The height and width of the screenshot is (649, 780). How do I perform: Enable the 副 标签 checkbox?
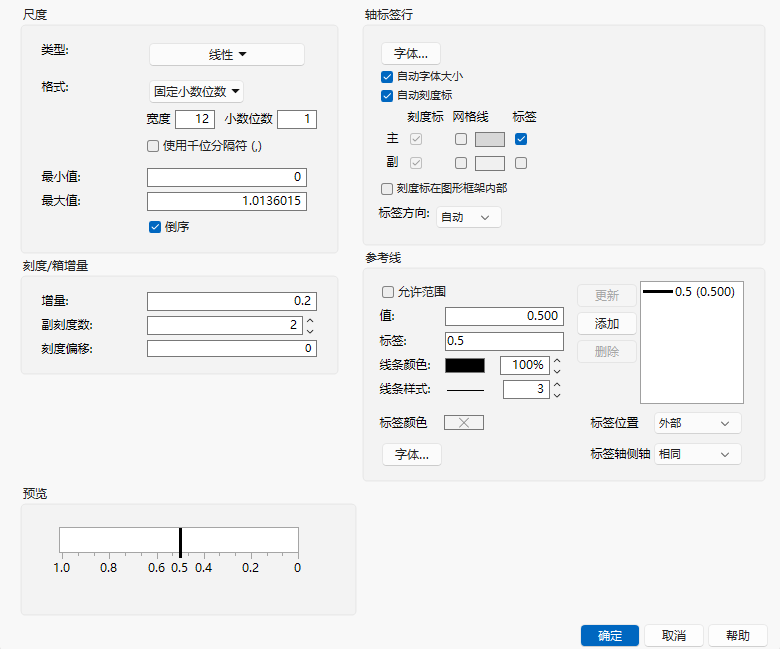(521, 163)
